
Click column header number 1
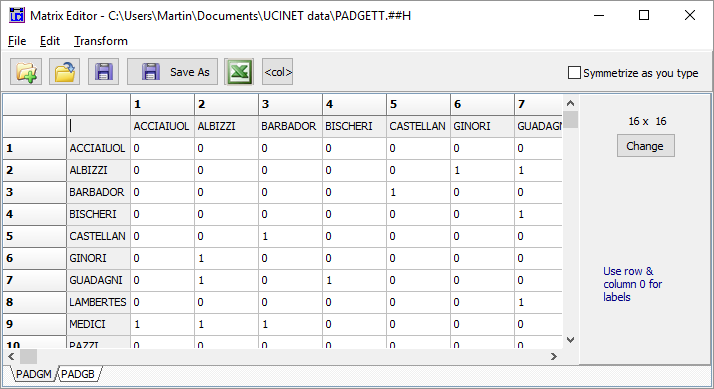tap(162, 104)
